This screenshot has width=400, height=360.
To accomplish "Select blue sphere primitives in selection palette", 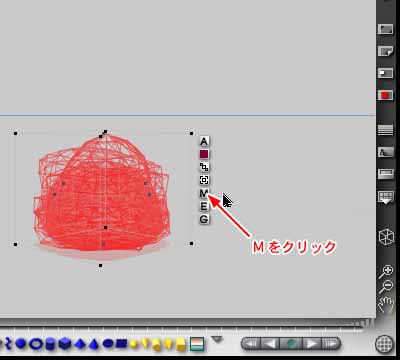I will (x=21, y=344).
